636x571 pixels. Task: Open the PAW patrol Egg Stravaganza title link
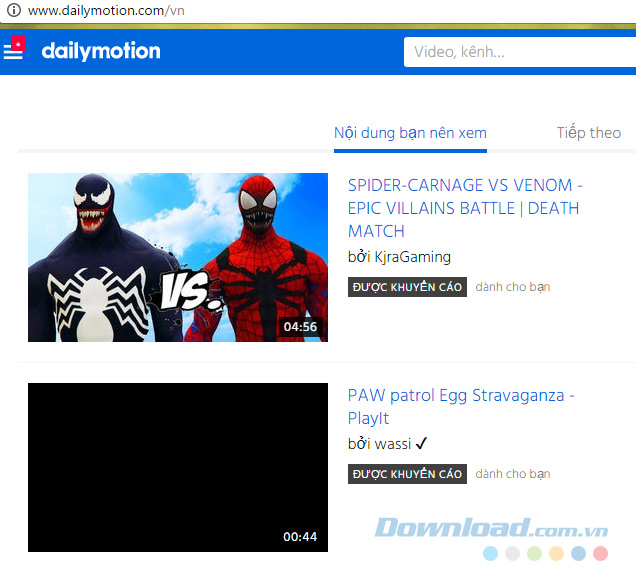coord(461,406)
